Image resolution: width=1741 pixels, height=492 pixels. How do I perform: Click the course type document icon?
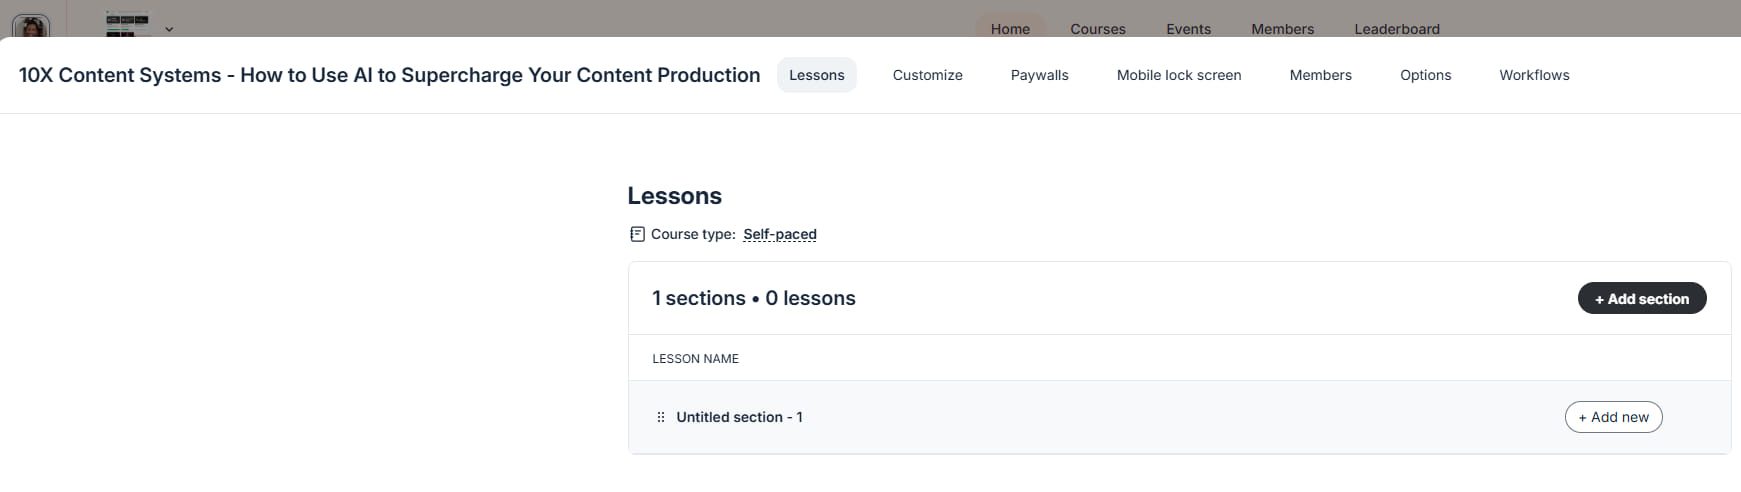(637, 234)
